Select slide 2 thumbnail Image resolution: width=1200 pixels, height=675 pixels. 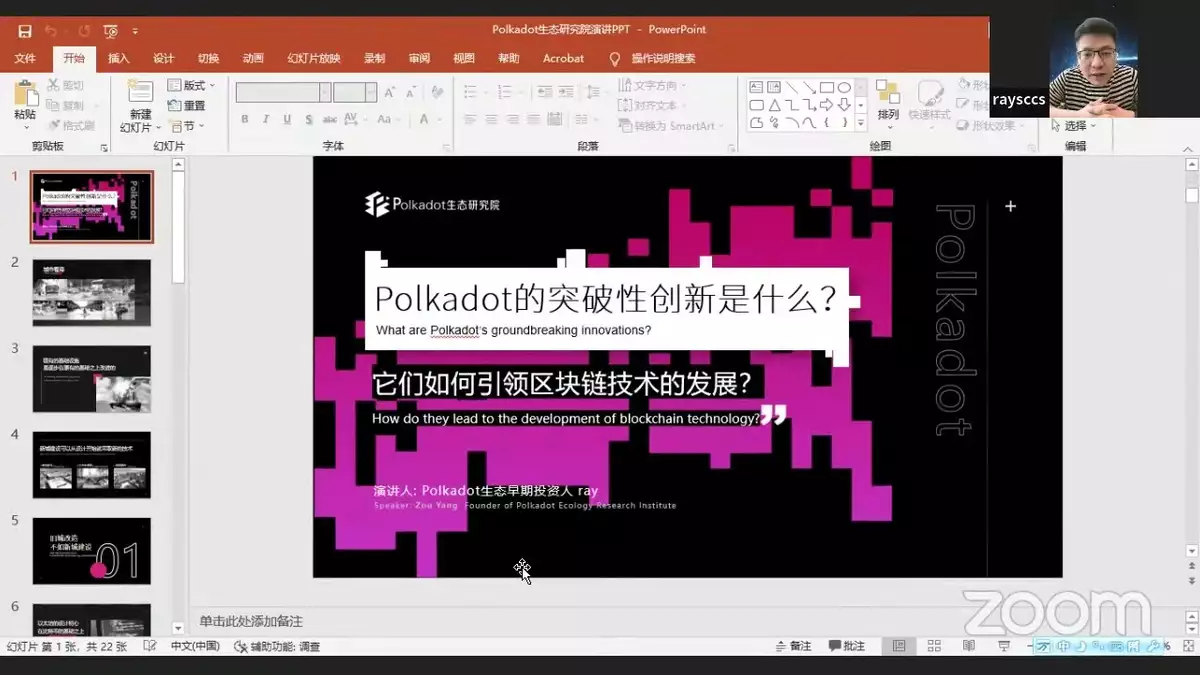click(91, 293)
